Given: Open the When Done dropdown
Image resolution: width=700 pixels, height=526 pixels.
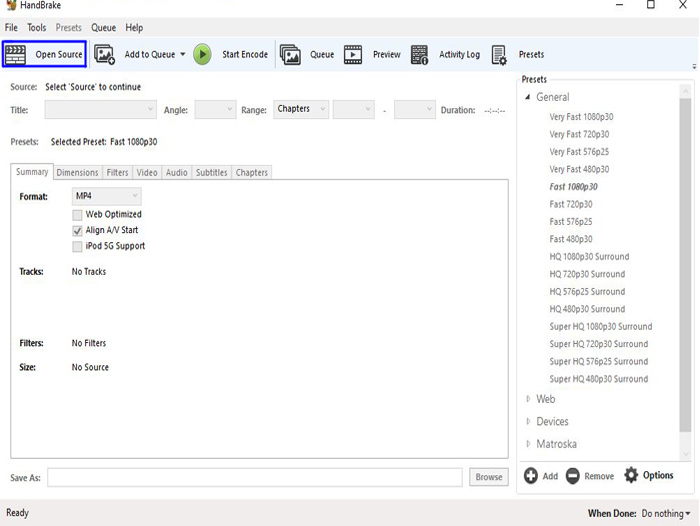Looking at the screenshot, I should [666, 513].
